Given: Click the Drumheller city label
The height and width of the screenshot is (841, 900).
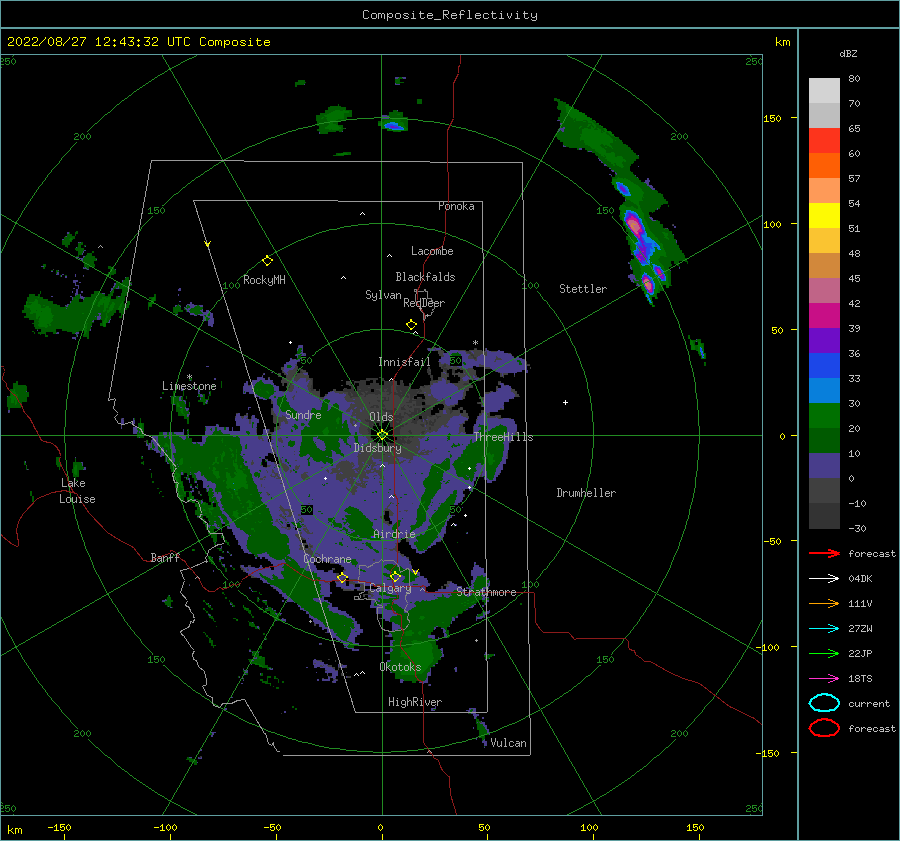Looking at the screenshot, I should click(586, 493).
